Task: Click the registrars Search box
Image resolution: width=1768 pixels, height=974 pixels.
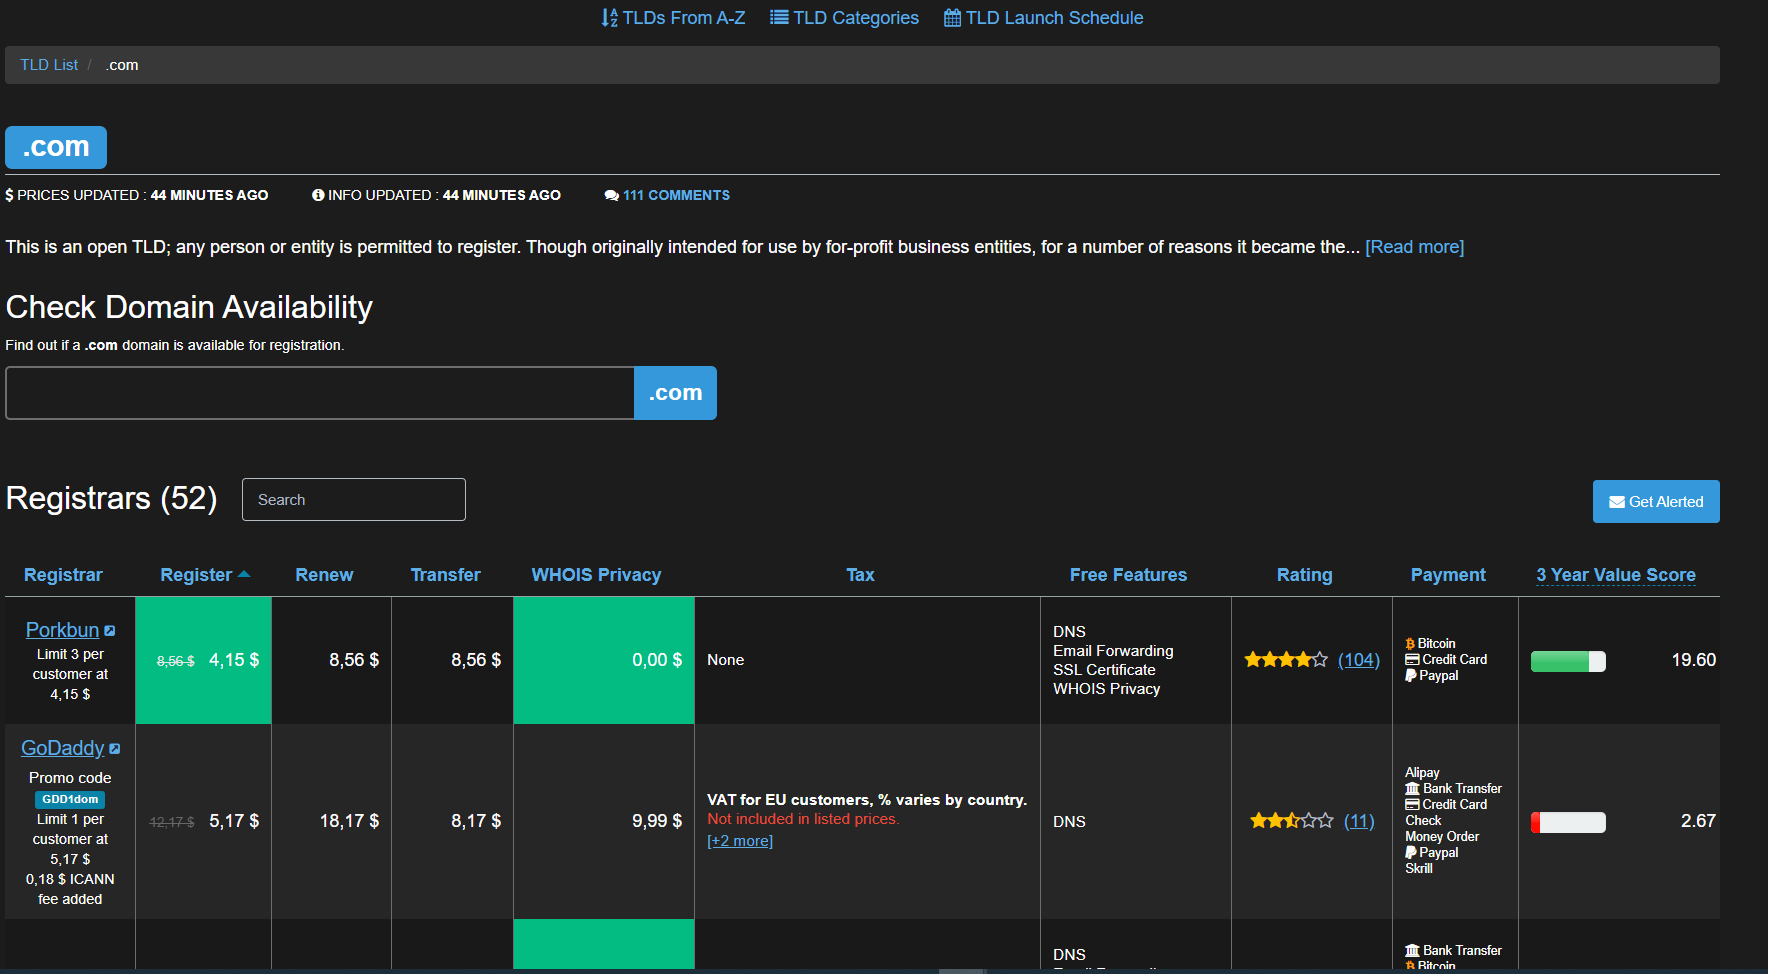Action: coord(354,499)
